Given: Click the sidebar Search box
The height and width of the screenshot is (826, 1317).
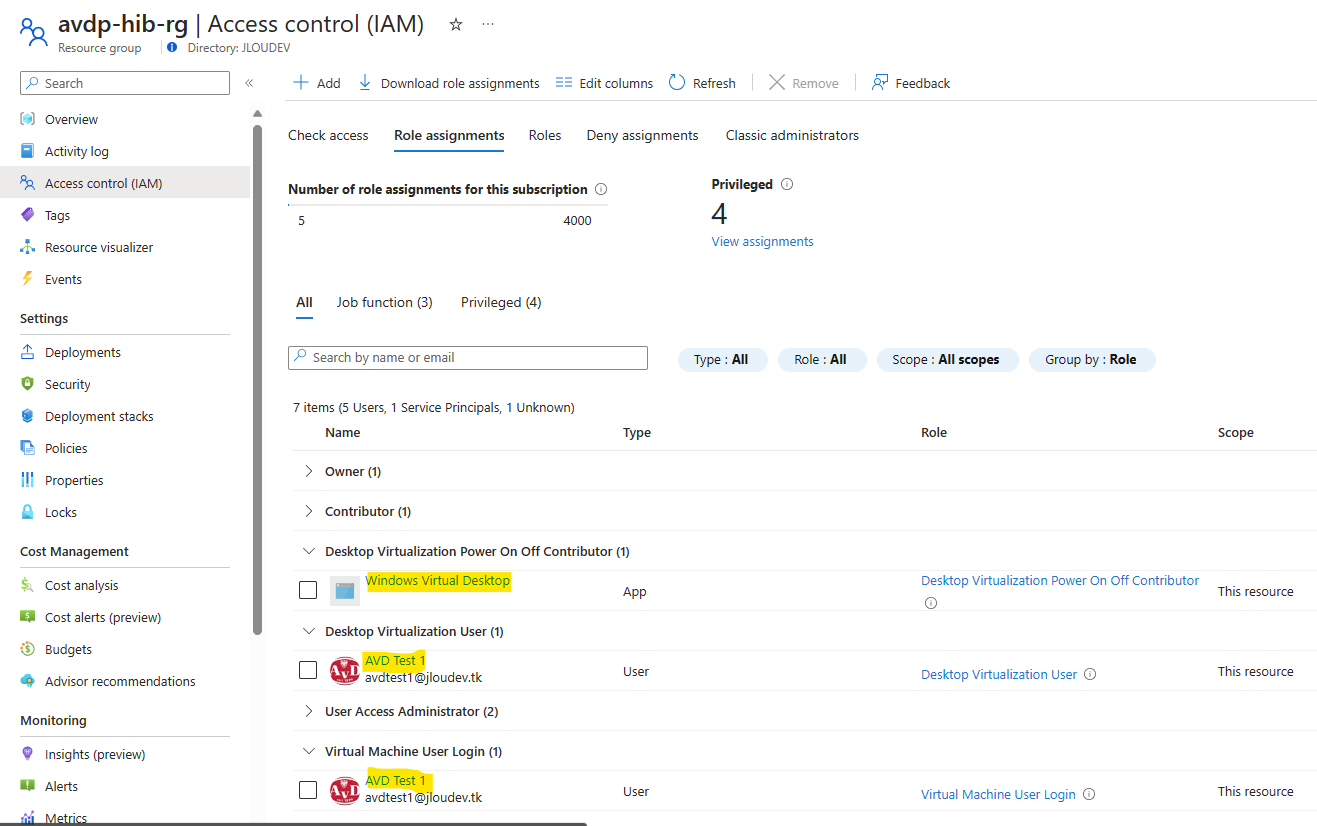Looking at the screenshot, I should click(x=125, y=83).
